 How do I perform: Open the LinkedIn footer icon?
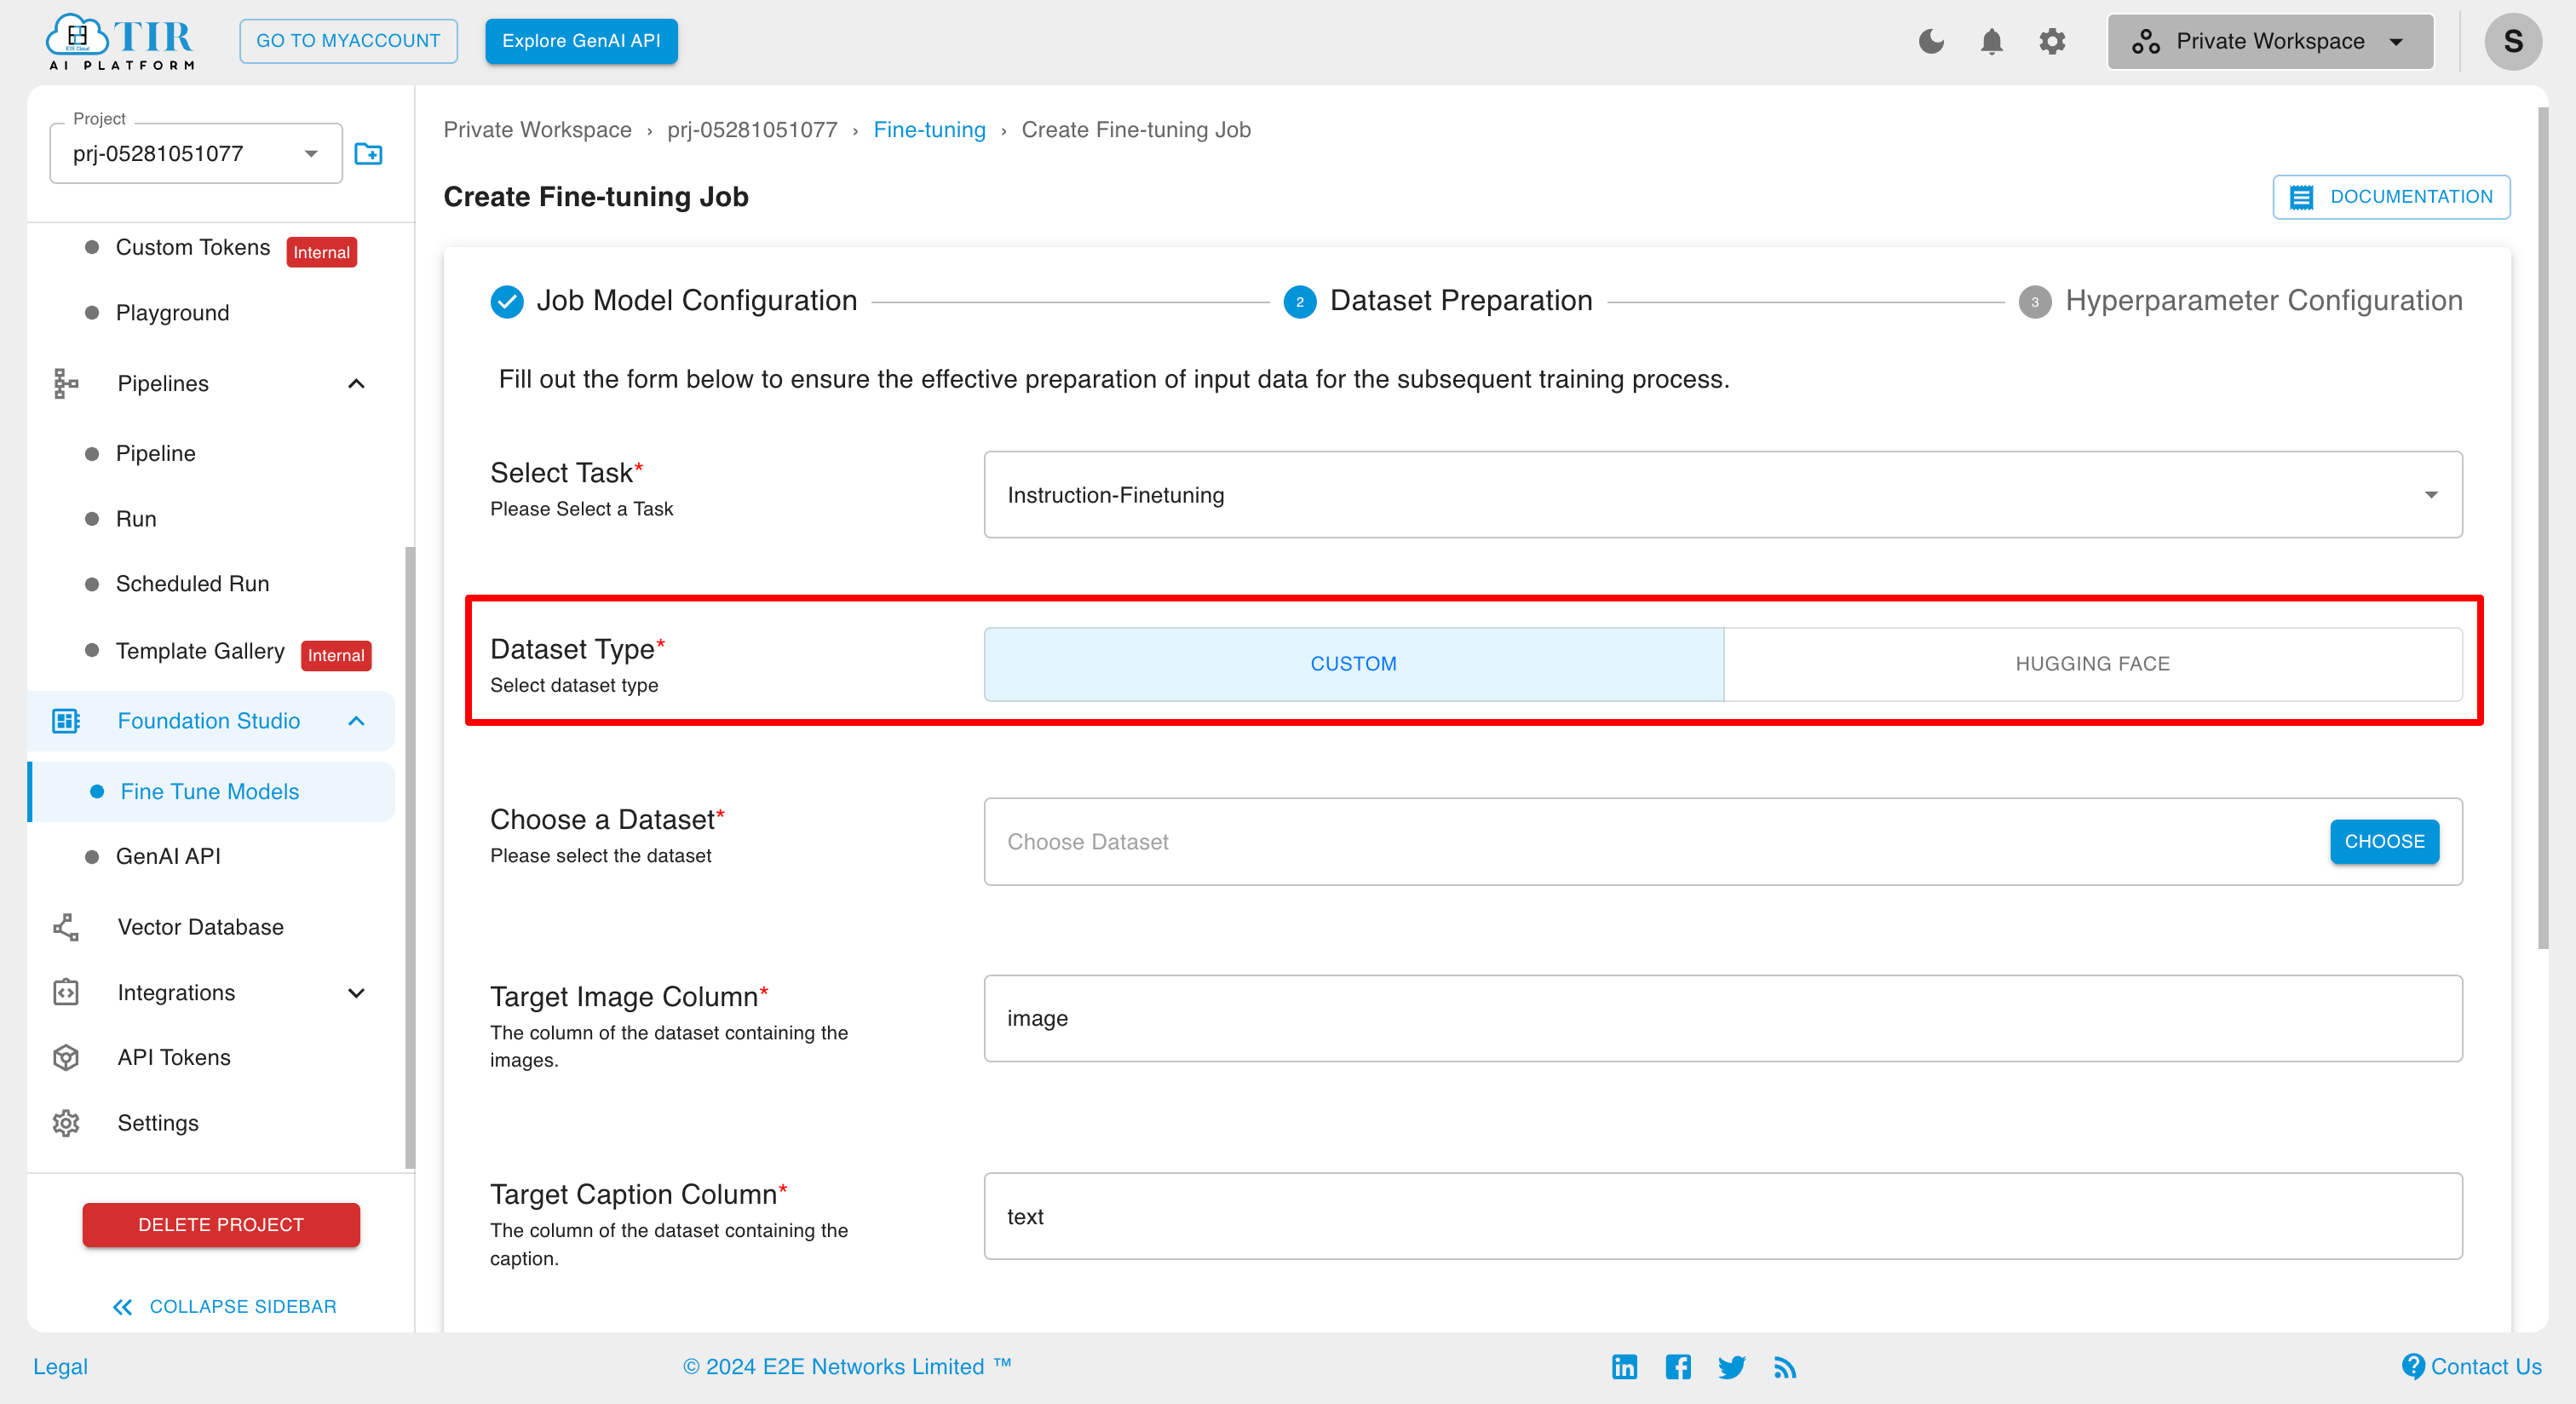click(x=1624, y=1366)
